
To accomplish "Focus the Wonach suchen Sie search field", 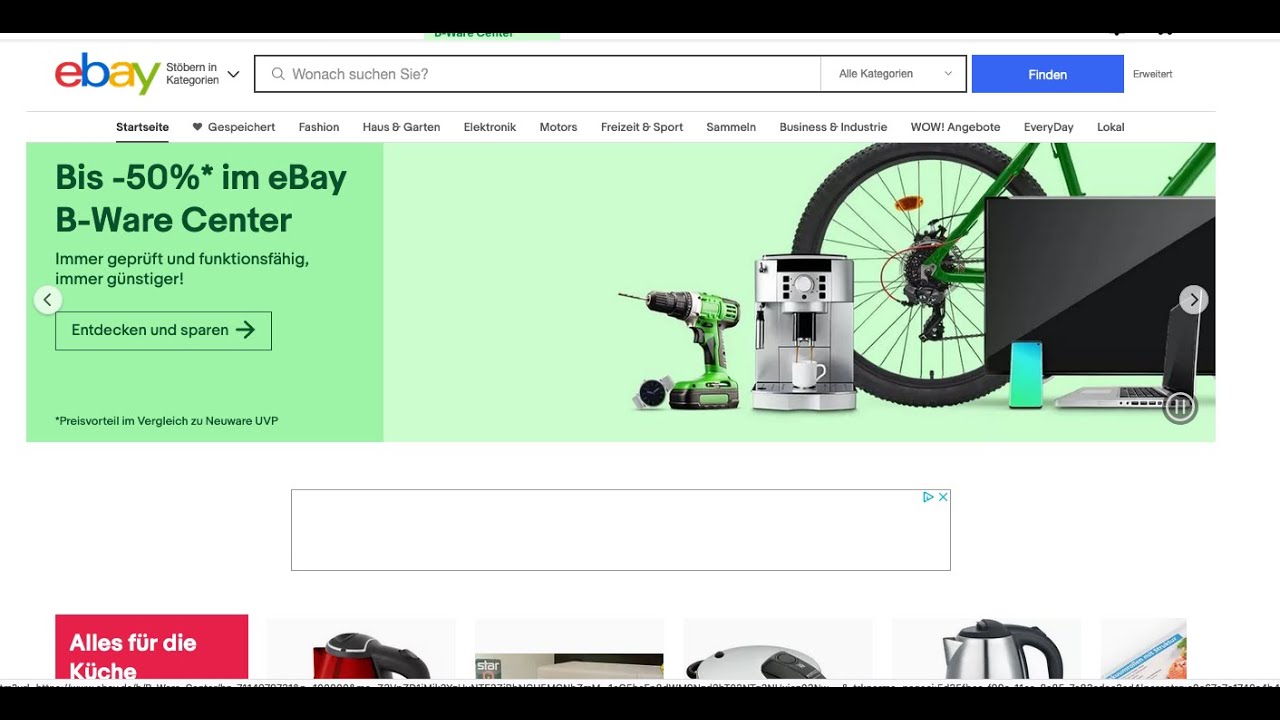I will (x=538, y=74).
